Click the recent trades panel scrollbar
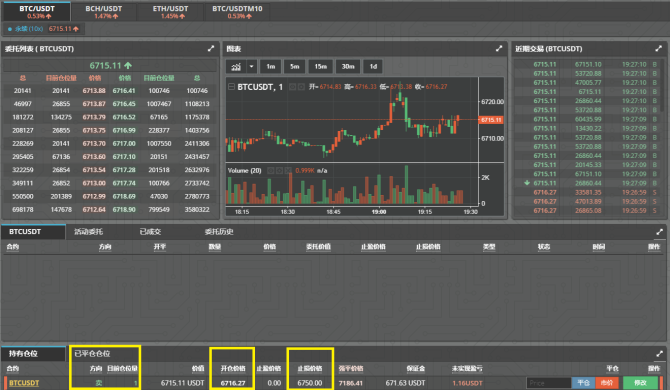670x390 pixels. click(x=663, y=85)
